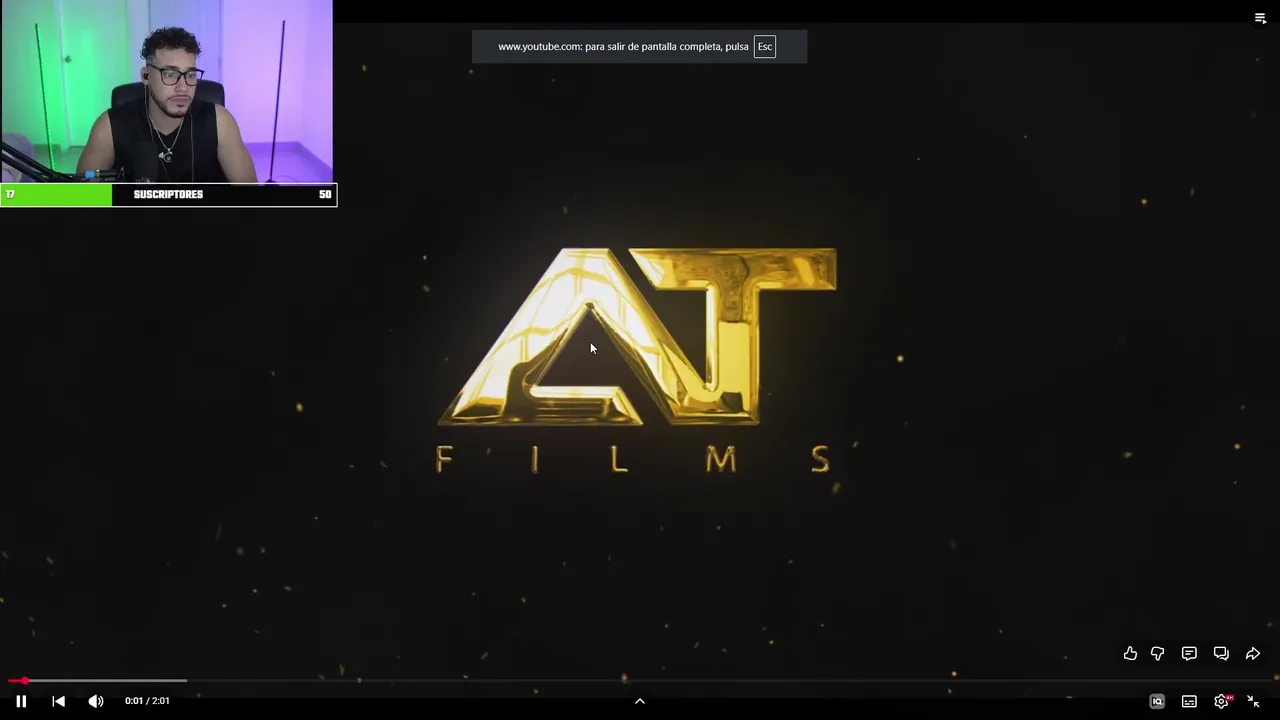Click the green subscriber count 17

pos(10,194)
